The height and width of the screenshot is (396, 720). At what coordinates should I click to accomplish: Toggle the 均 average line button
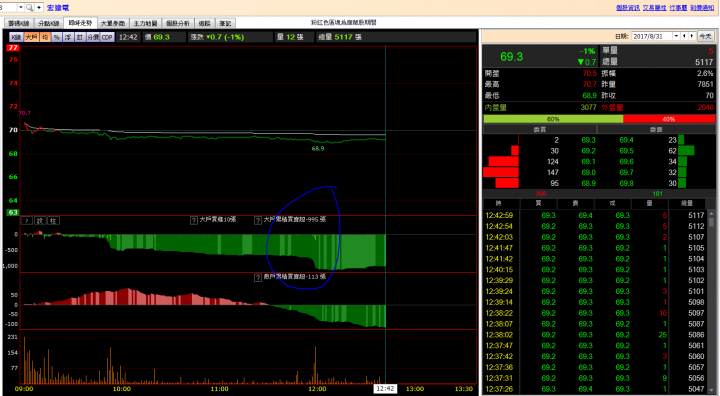[45, 37]
